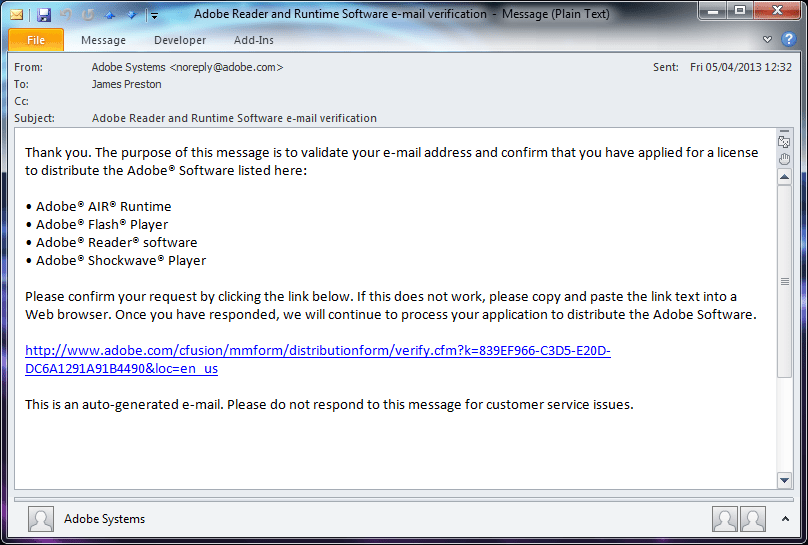Open the File tab
This screenshot has width=808, height=545.
click(x=36, y=40)
